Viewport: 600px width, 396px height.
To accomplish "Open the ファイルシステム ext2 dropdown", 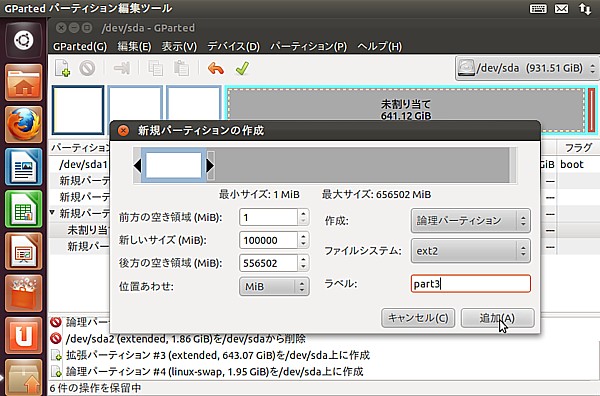I will [x=471, y=251].
